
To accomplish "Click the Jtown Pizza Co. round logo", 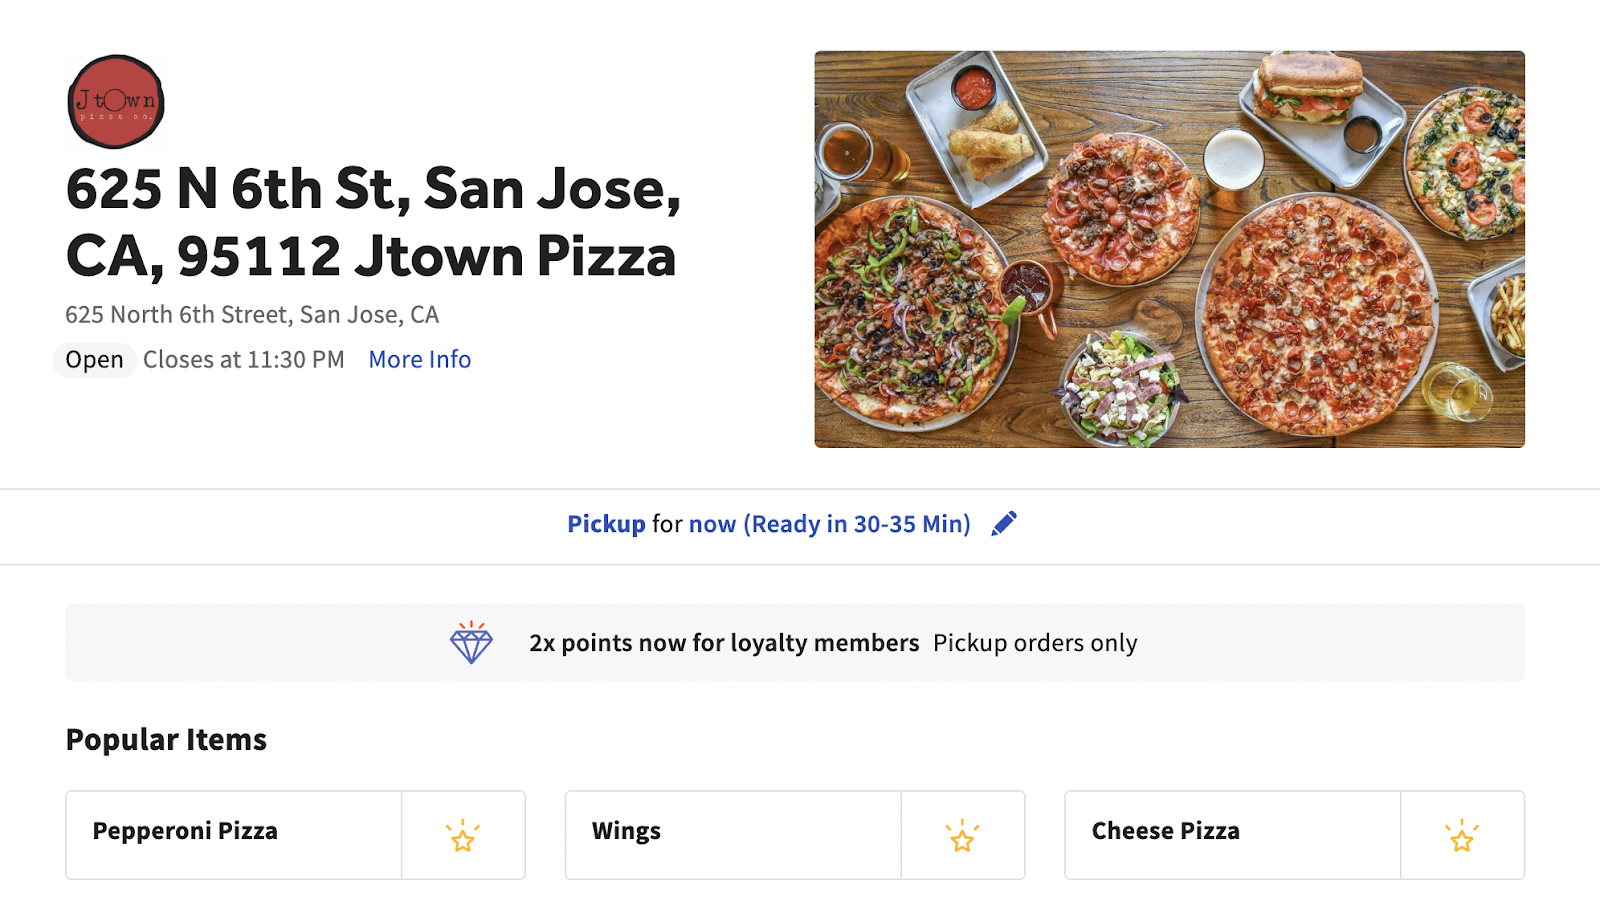I will [116, 102].
